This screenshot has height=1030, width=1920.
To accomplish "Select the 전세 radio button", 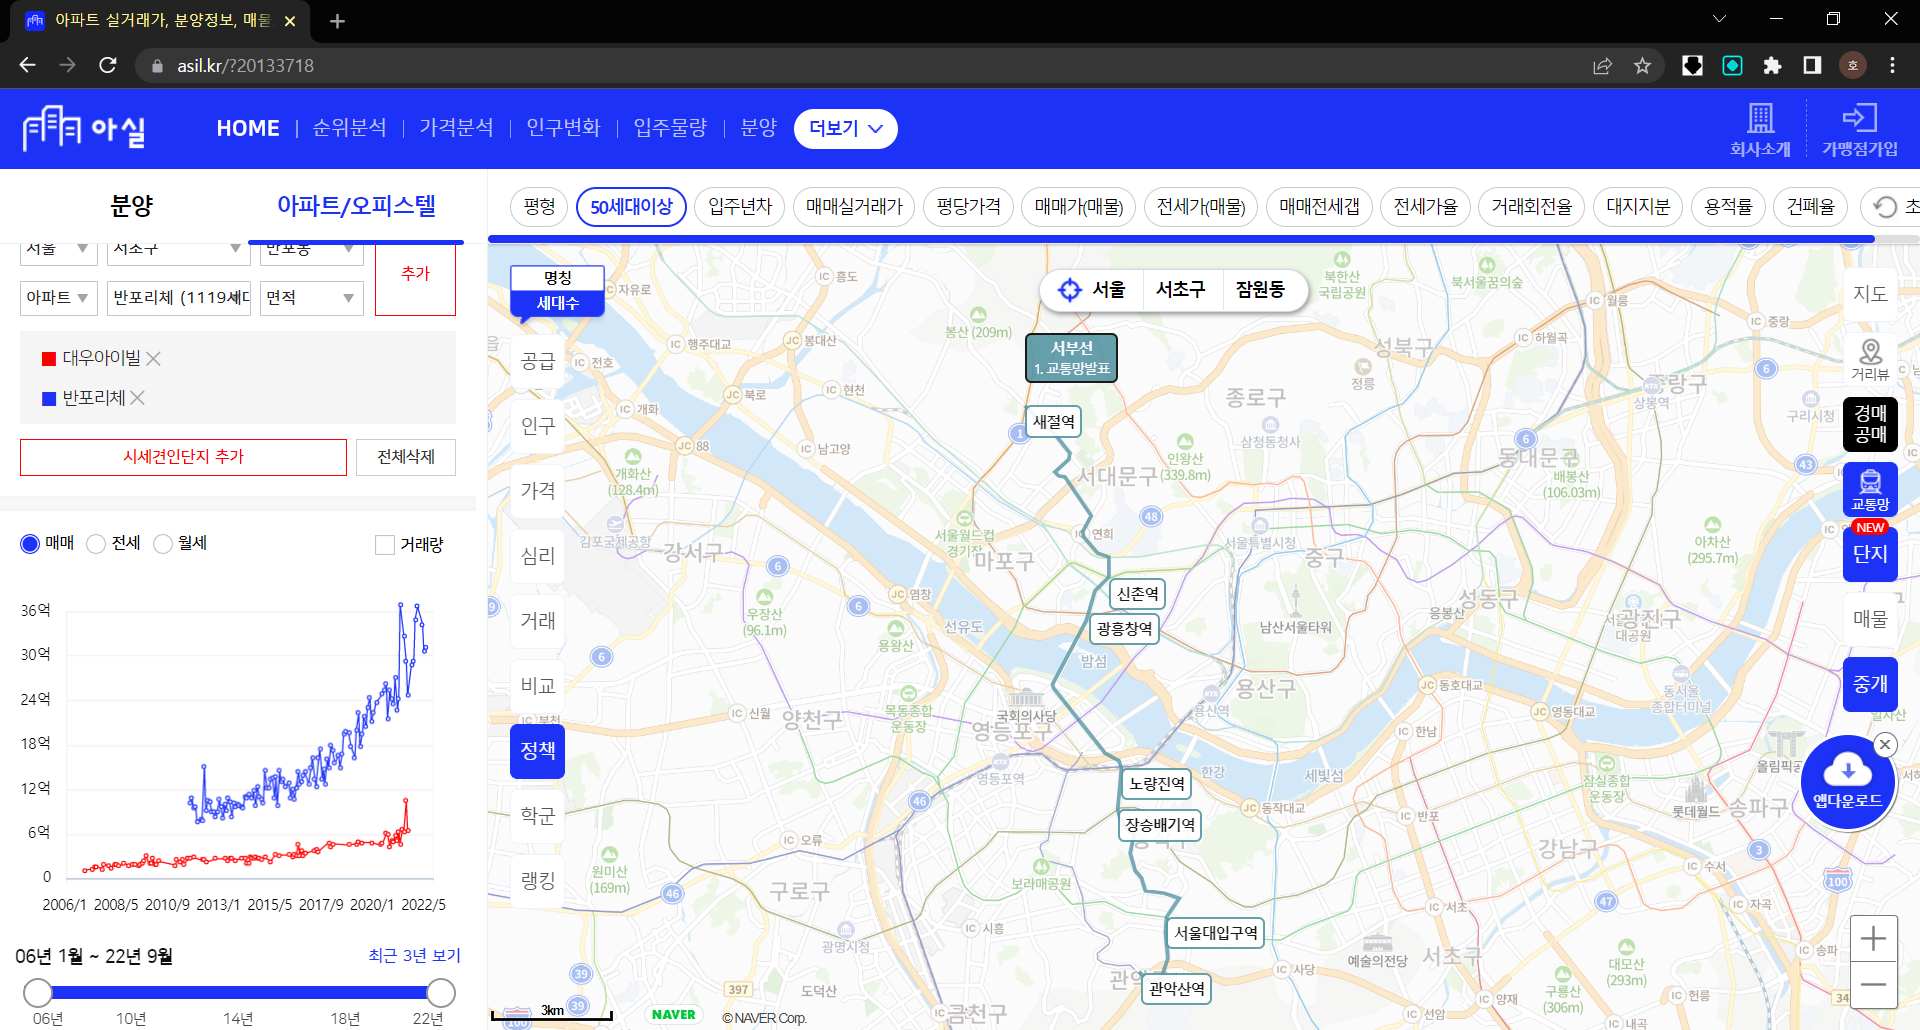I will (x=96, y=543).
